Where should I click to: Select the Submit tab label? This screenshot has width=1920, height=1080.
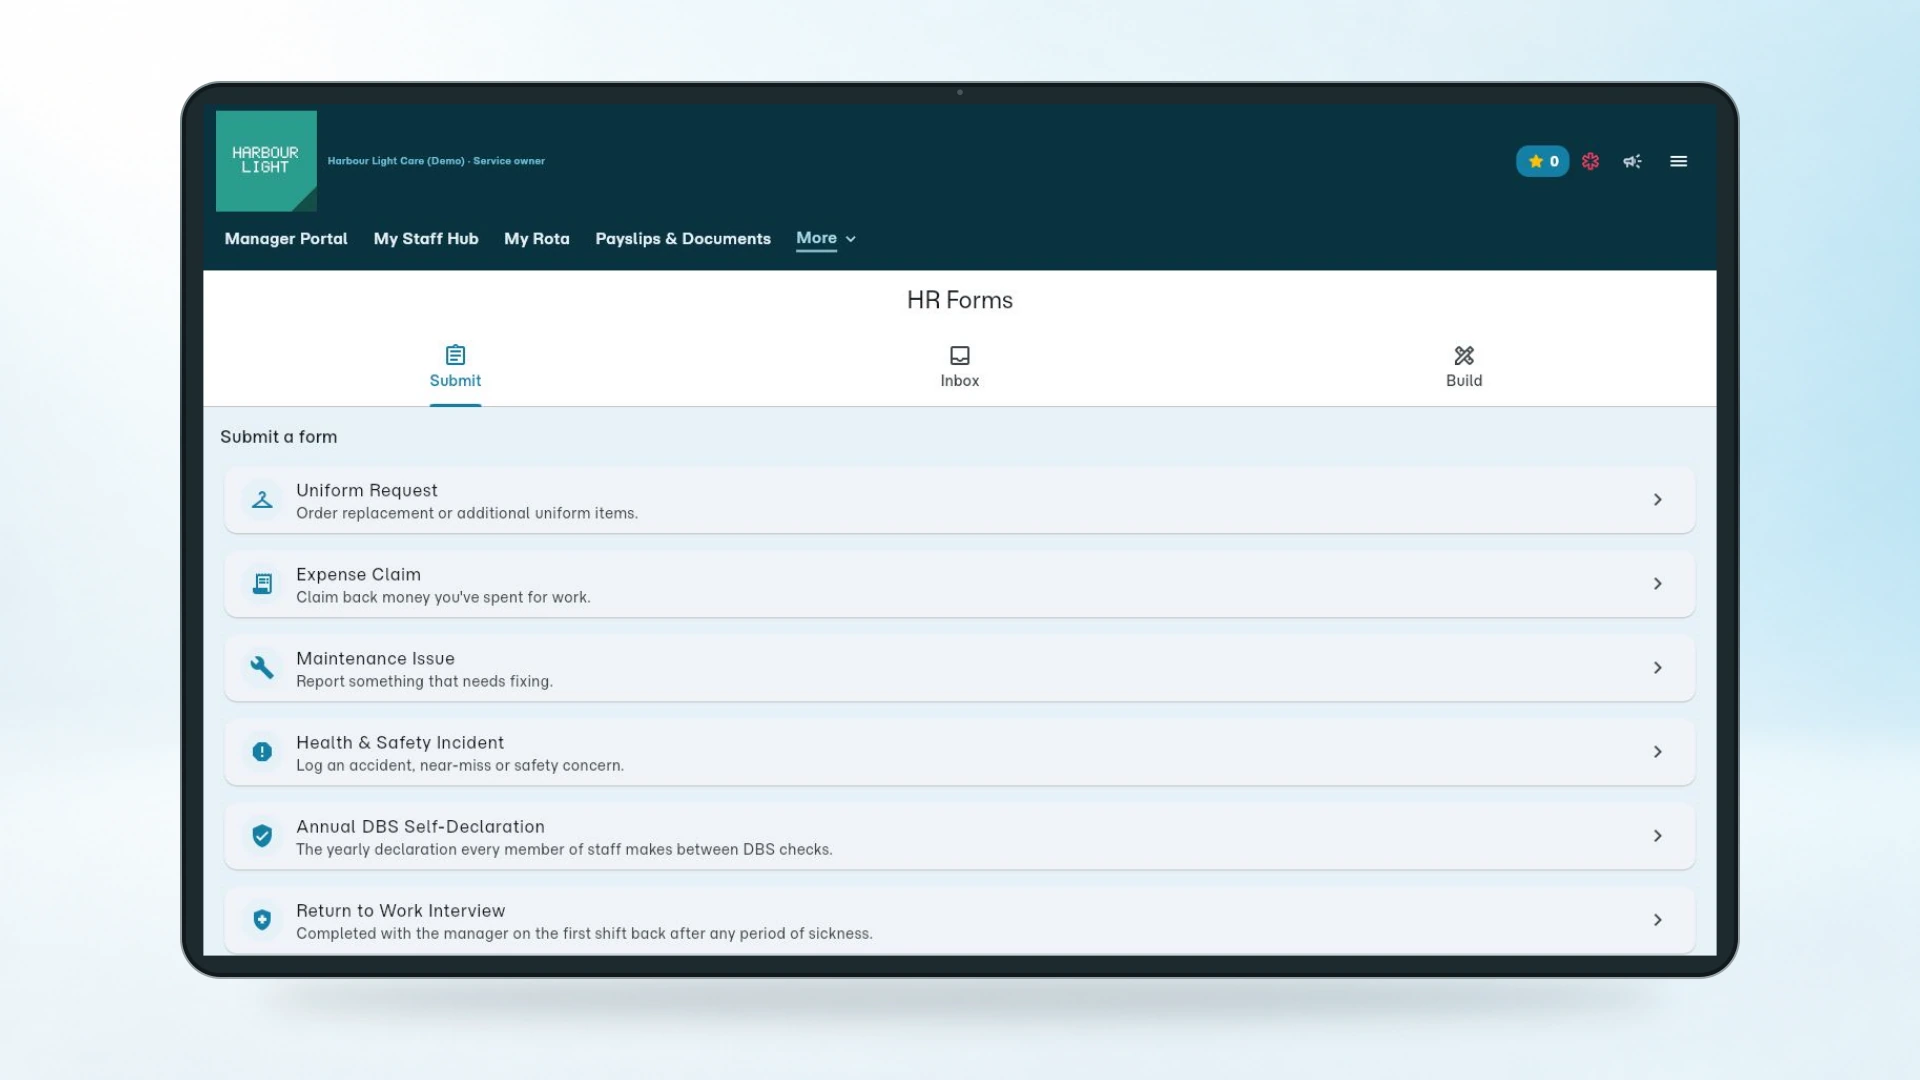(x=455, y=381)
